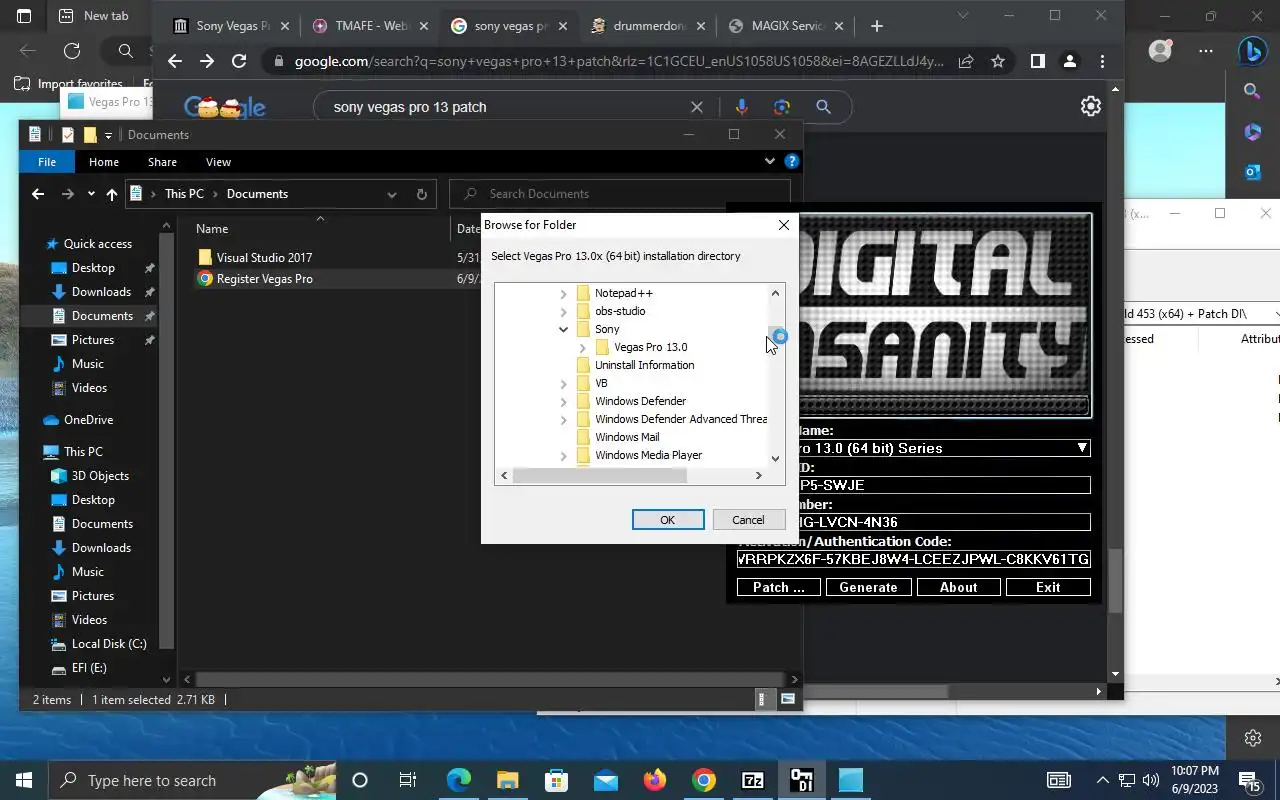
Task: Open Google Lens image search
Action: tap(782, 107)
